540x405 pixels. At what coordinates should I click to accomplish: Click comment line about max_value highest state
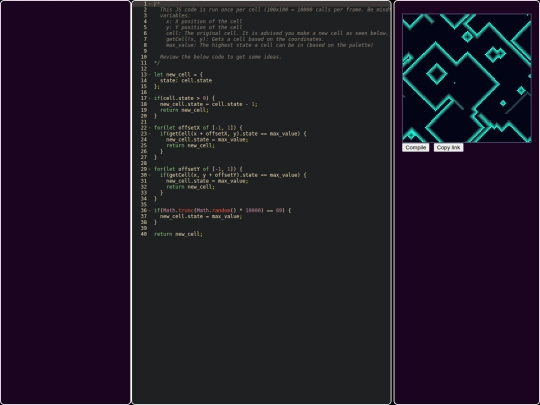pos(270,45)
